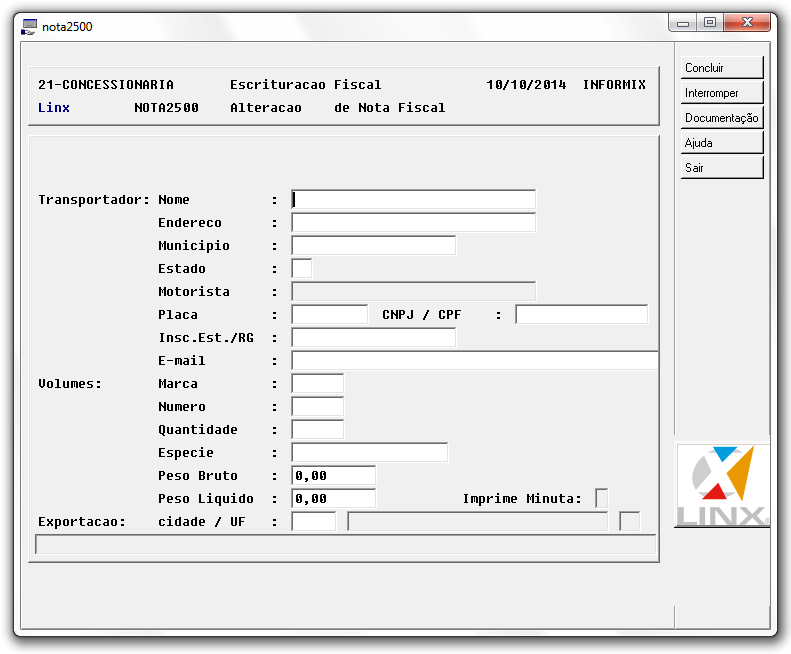Click the Insc.Est./RG input field

coord(373,337)
